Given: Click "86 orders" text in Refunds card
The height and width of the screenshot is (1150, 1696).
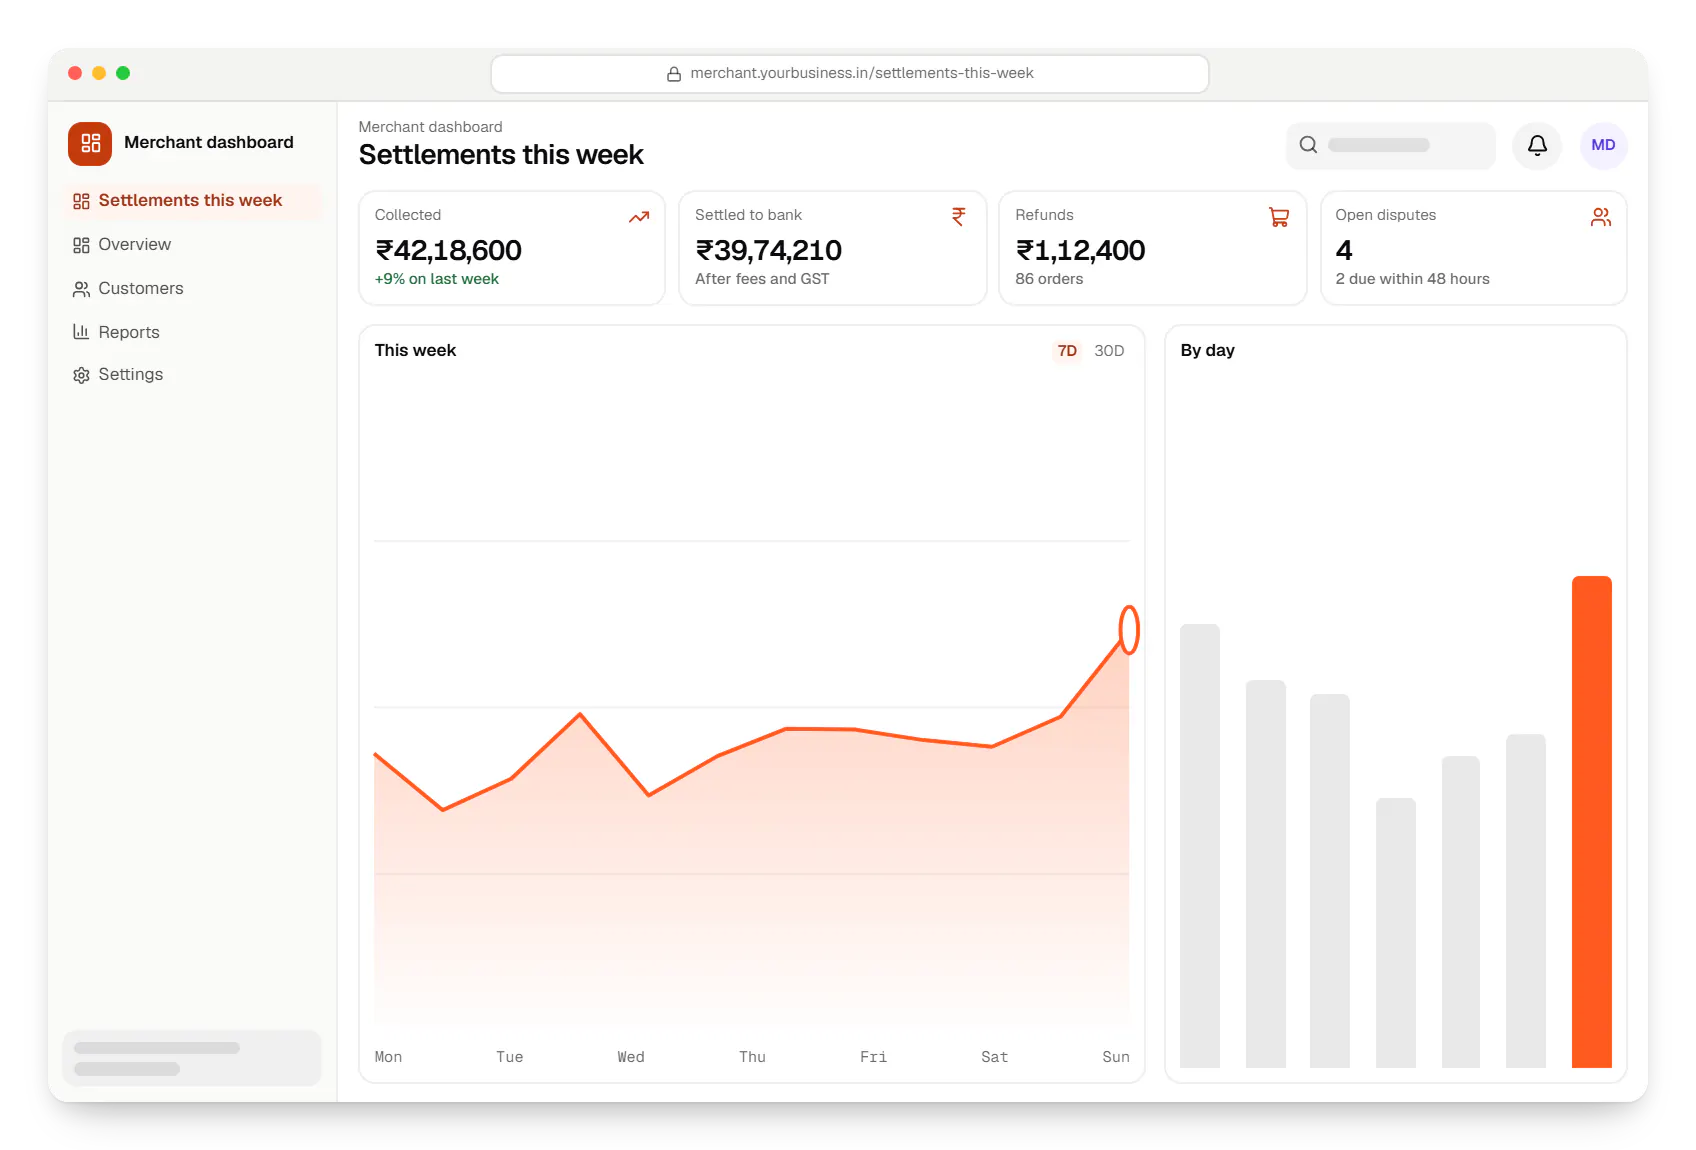Looking at the screenshot, I should [x=1049, y=279].
